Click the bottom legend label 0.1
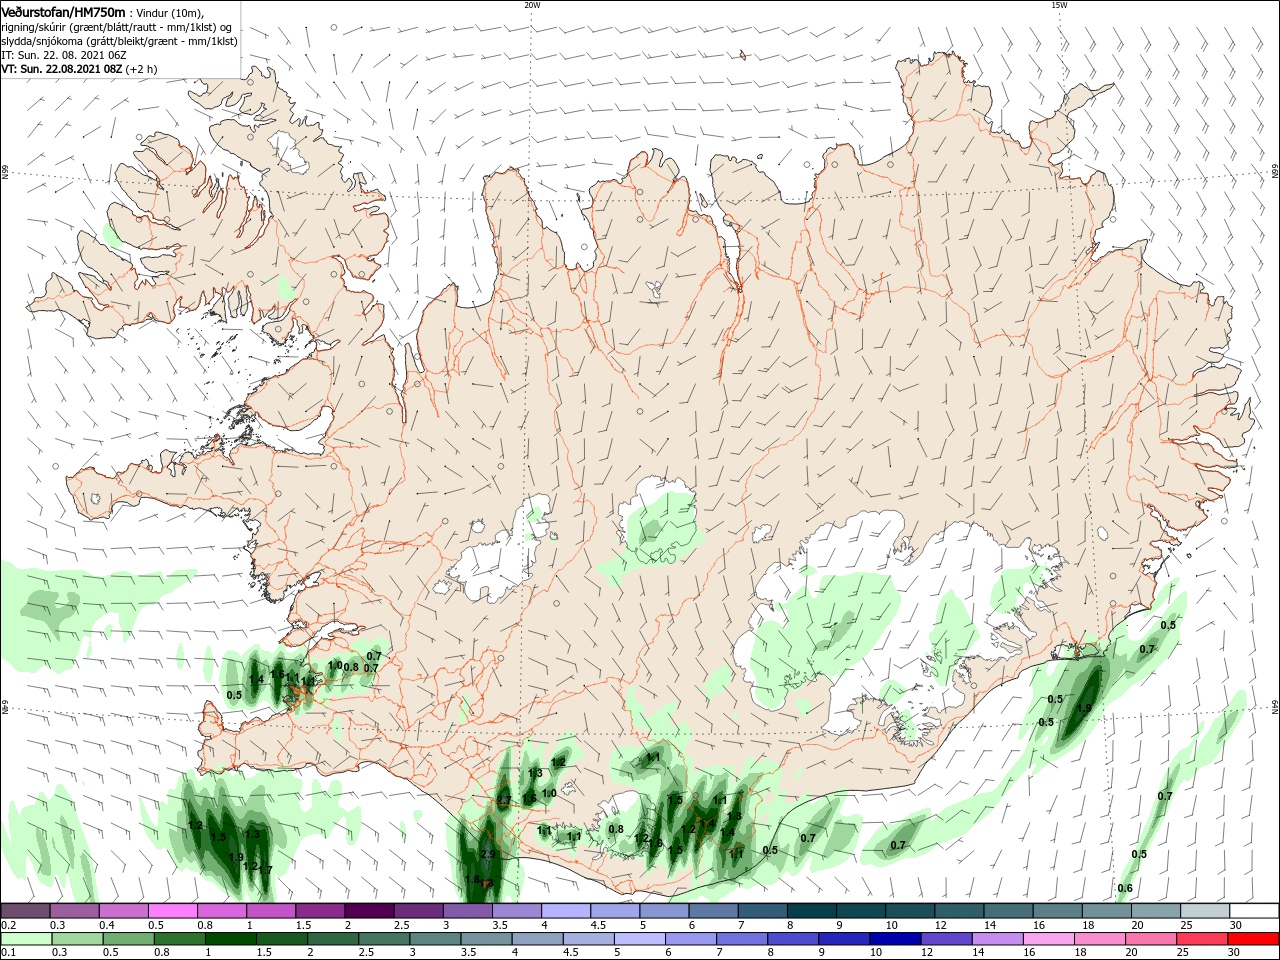This screenshot has height=960, width=1280. pos(8,953)
